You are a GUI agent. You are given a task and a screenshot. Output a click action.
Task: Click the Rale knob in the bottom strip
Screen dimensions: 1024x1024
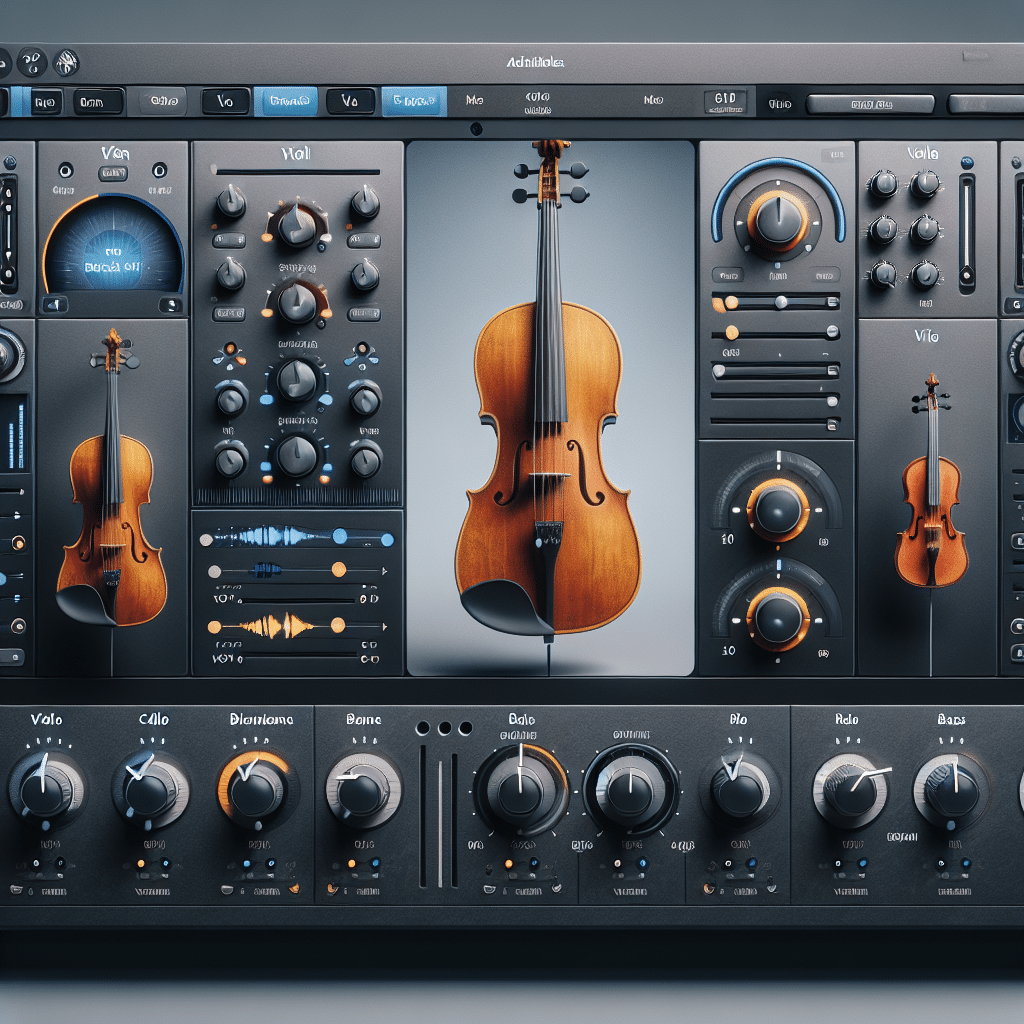click(x=851, y=792)
